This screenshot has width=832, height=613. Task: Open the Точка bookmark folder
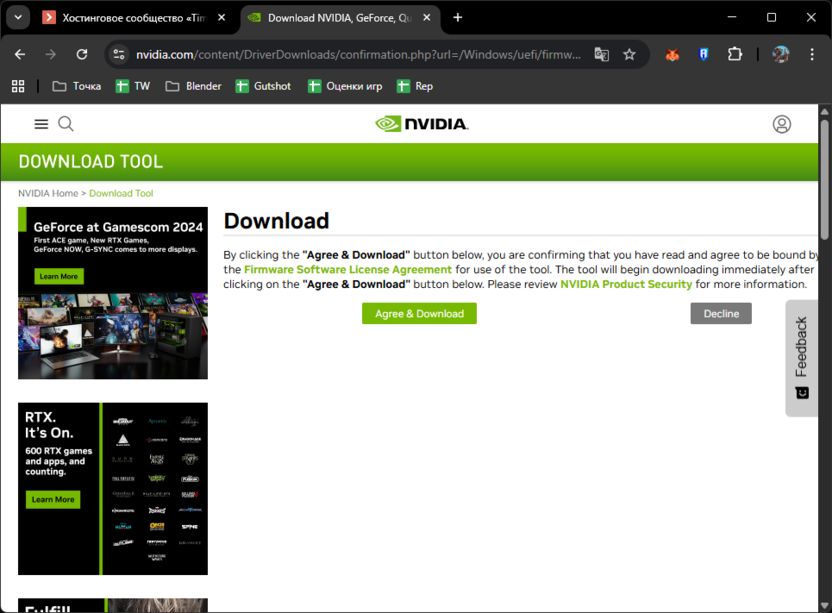tap(76, 86)
